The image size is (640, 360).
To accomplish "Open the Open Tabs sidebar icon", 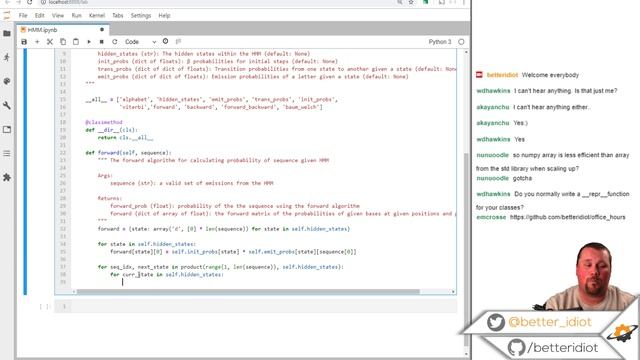I will [7, 129].
